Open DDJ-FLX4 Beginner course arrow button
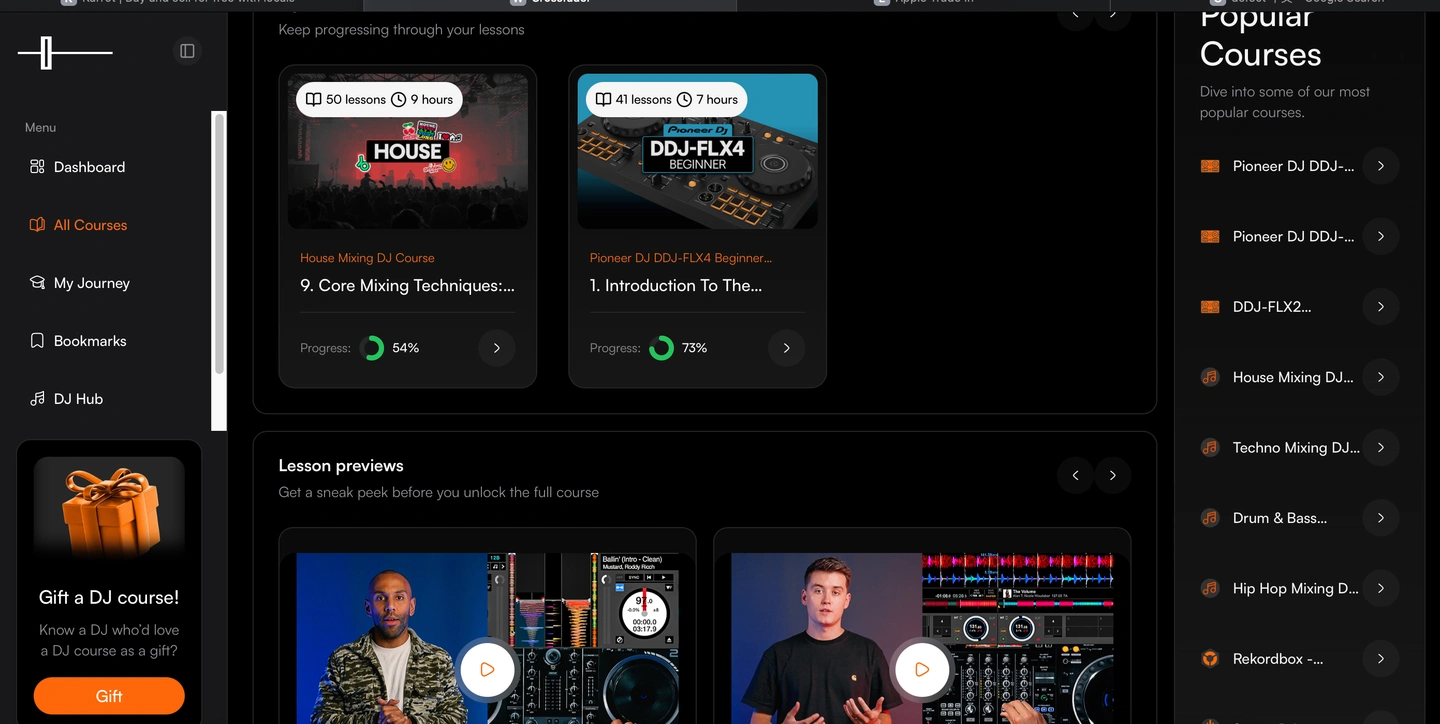 (x=786, y=348)
